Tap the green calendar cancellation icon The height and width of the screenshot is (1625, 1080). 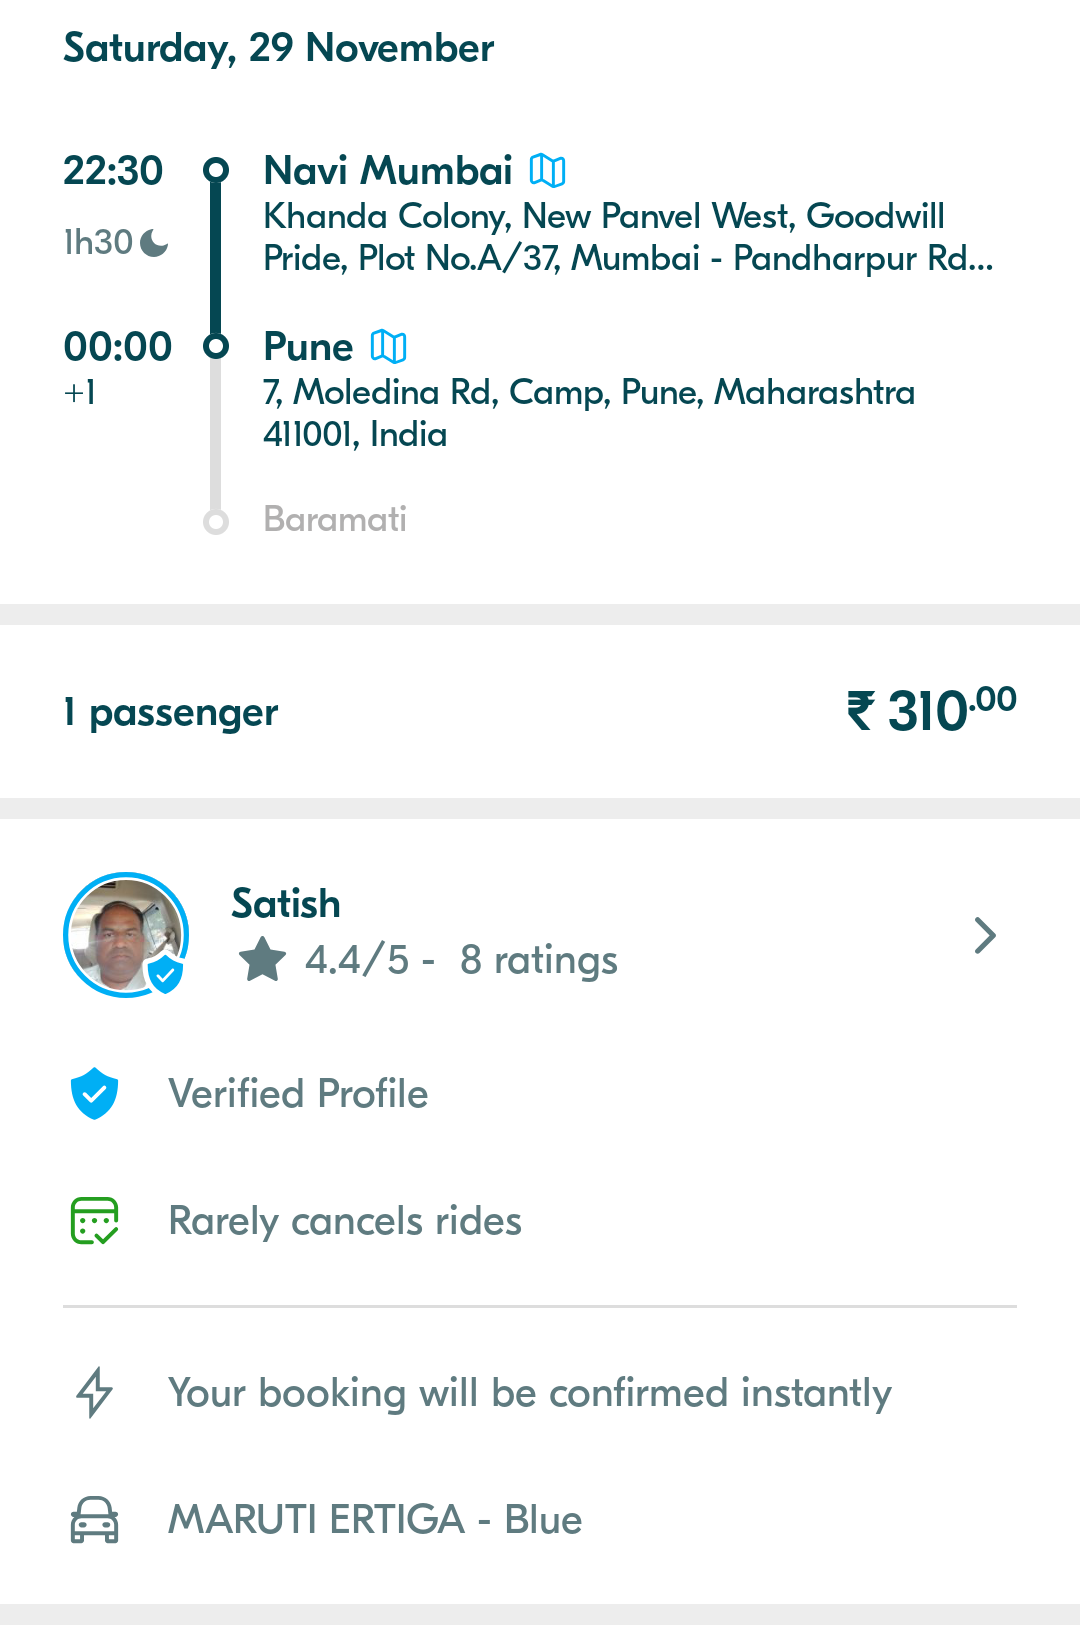coord(95,1221)
